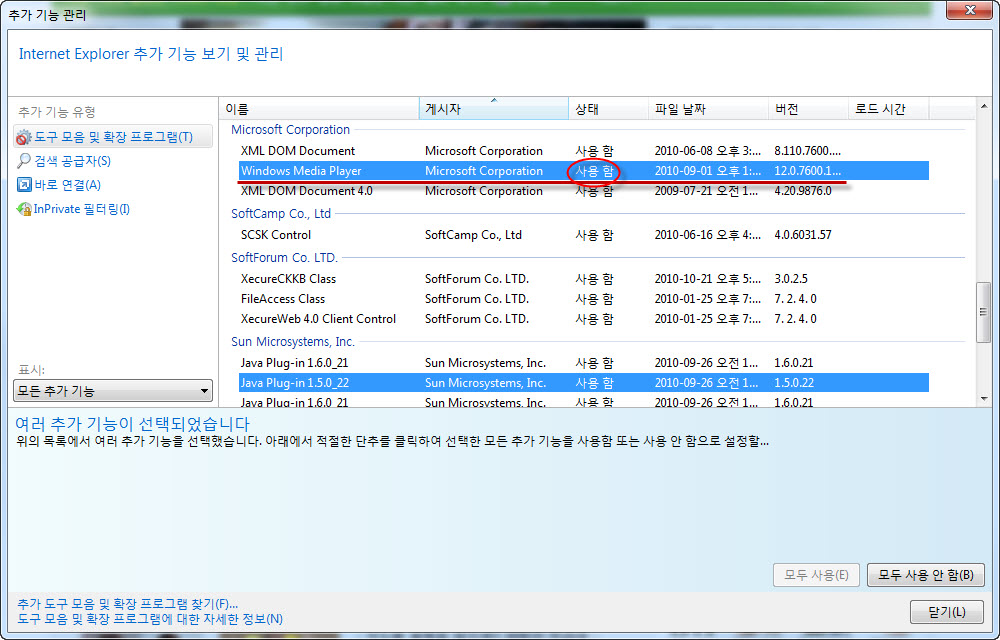Image resolution: width=1000 pixels, height=640 pixels.
Task: Sort by 이름 column header
Action: 320,109
